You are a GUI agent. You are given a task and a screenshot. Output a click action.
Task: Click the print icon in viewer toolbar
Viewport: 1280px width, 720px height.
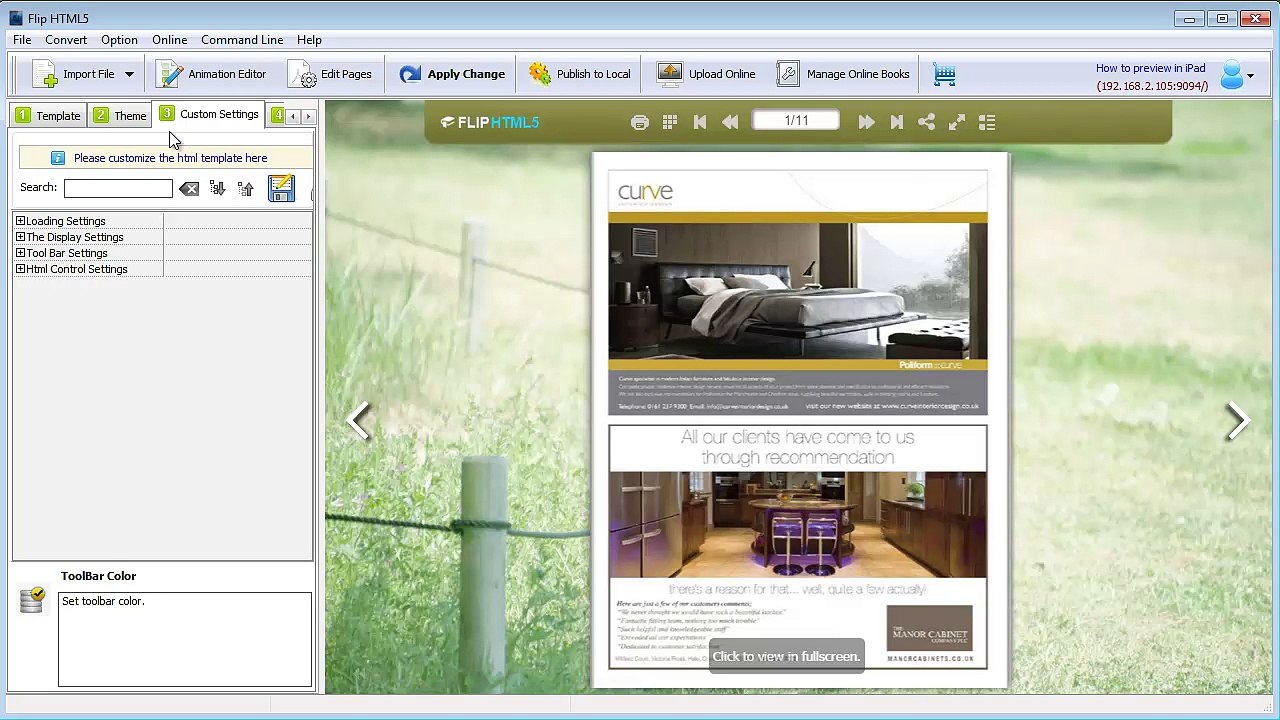640,122
